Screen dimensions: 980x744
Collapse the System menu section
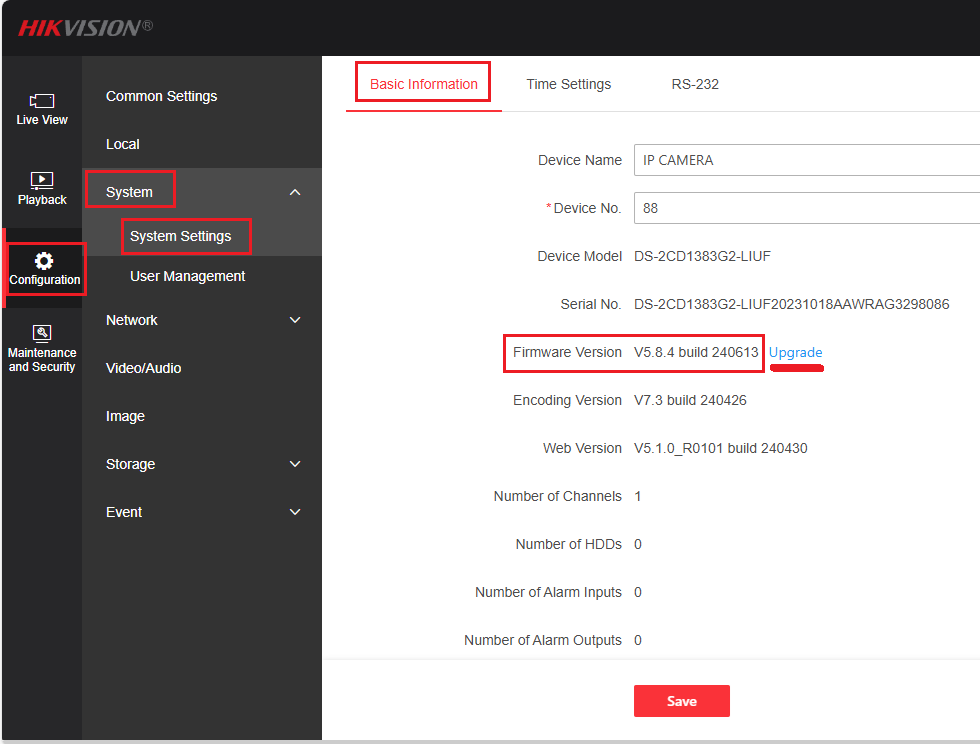[x=295, y=192]
